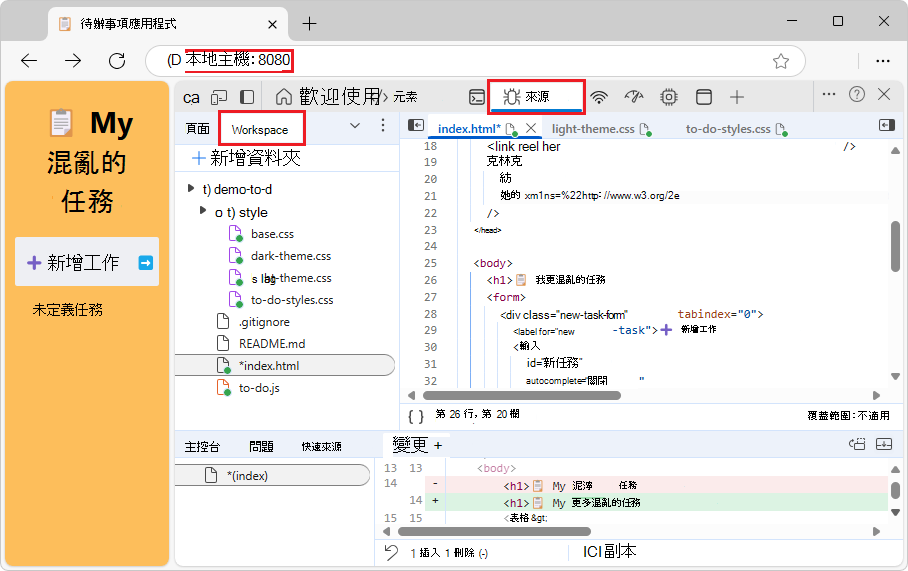The width and height of the screenshot is (908, 571).
Task: Click editor vertical scrollbar thumb
Action: point(896,246)
